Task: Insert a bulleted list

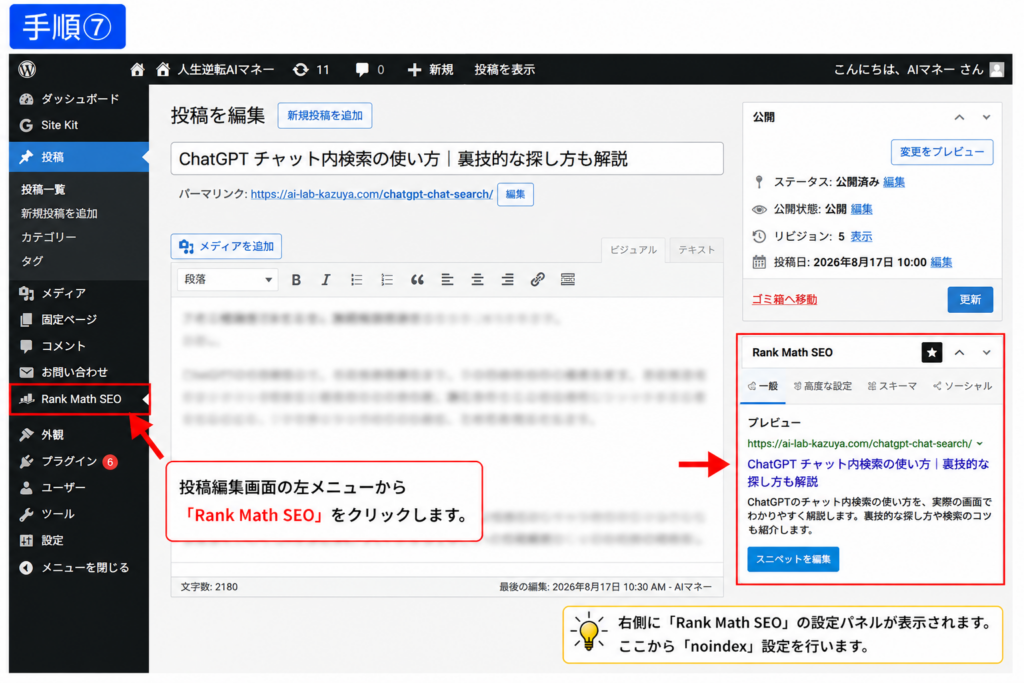Action: [x=356, y=279]
